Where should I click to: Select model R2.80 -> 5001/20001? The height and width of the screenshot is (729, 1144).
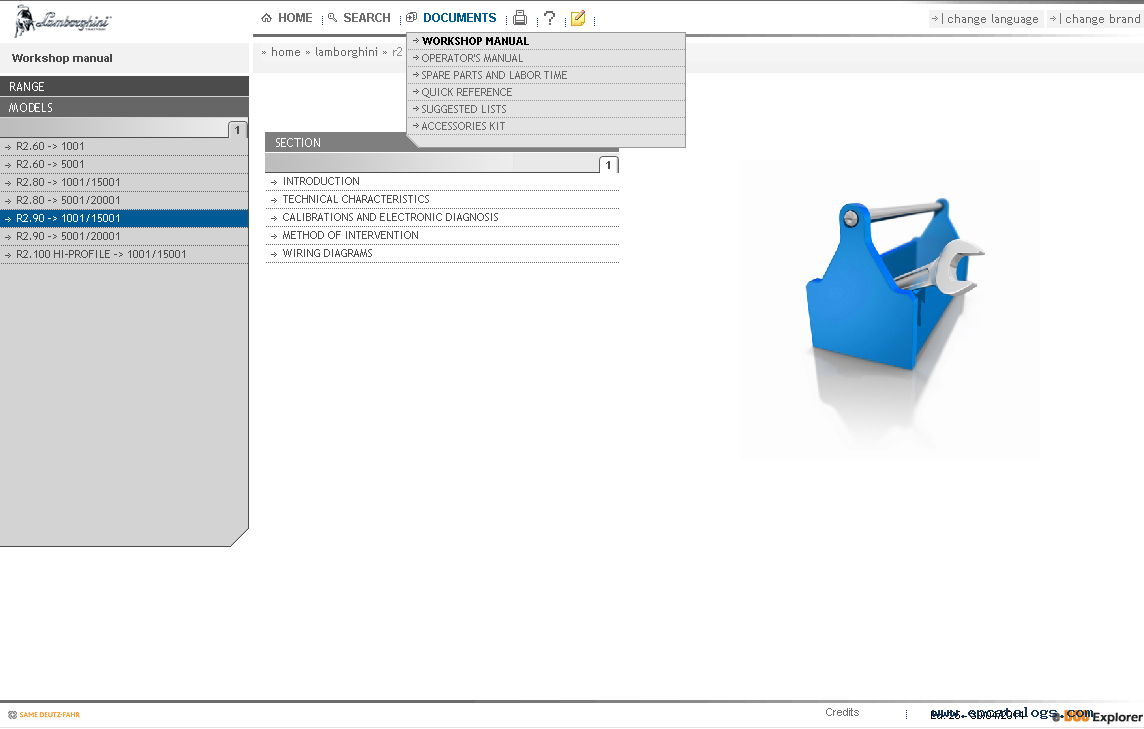[x=124, y=200]
